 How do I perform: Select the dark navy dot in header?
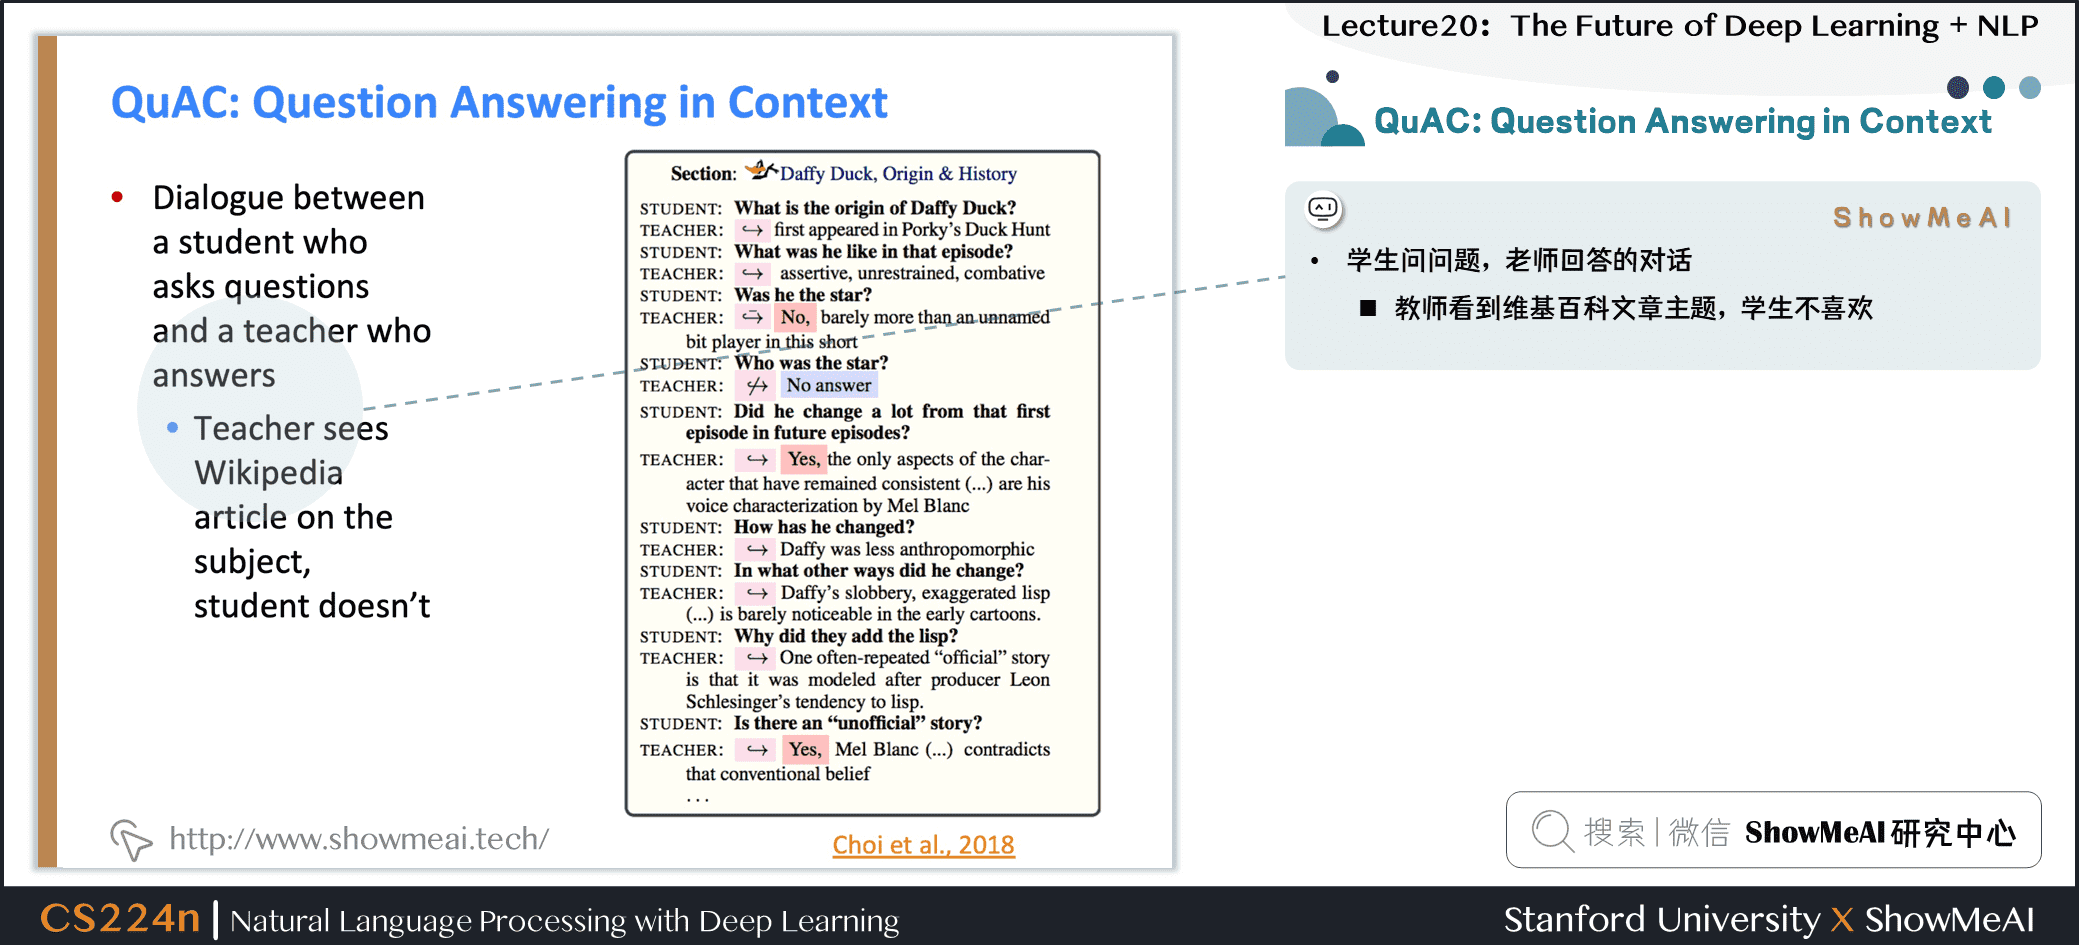tap(1958, 88)
